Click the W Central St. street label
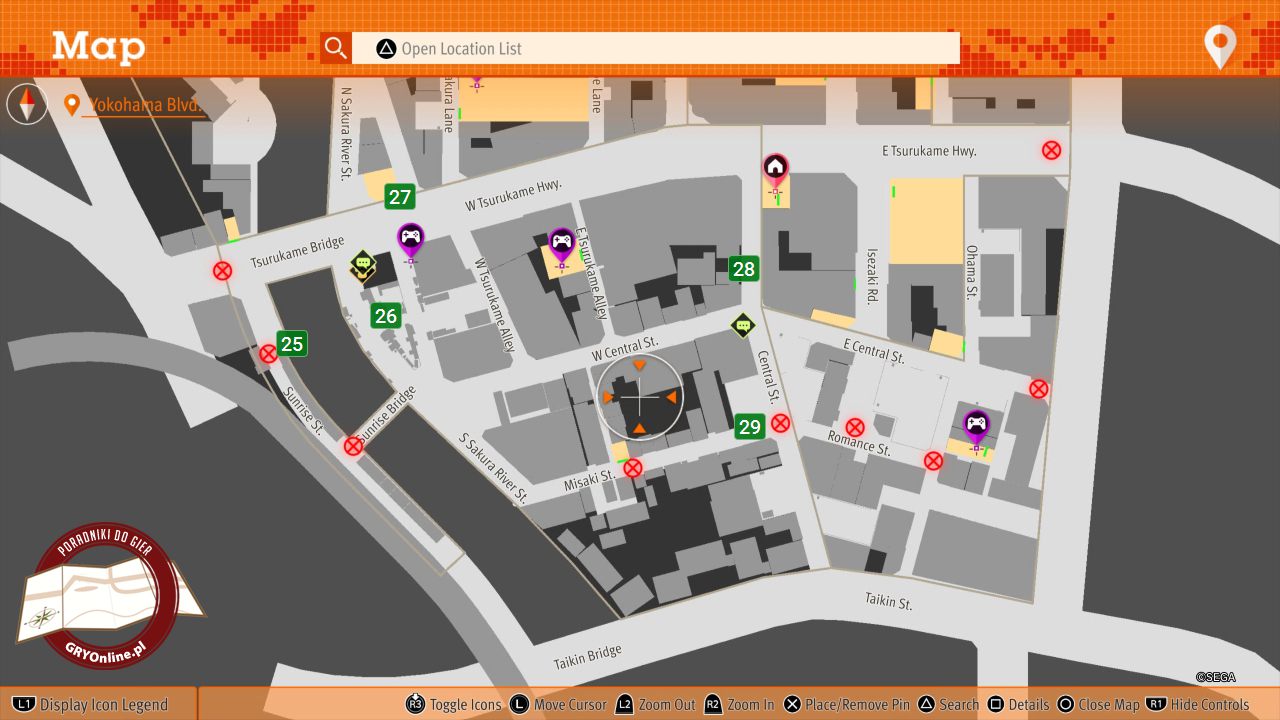Viewport: 1280px width, 720px height. (x=625, y=347)
